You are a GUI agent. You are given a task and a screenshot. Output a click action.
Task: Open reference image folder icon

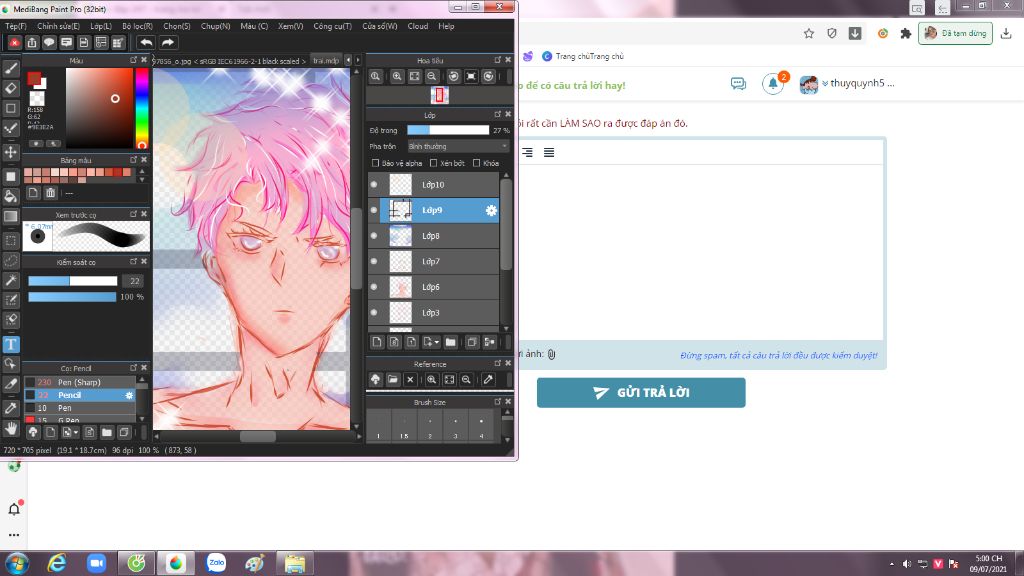(392, 379)
